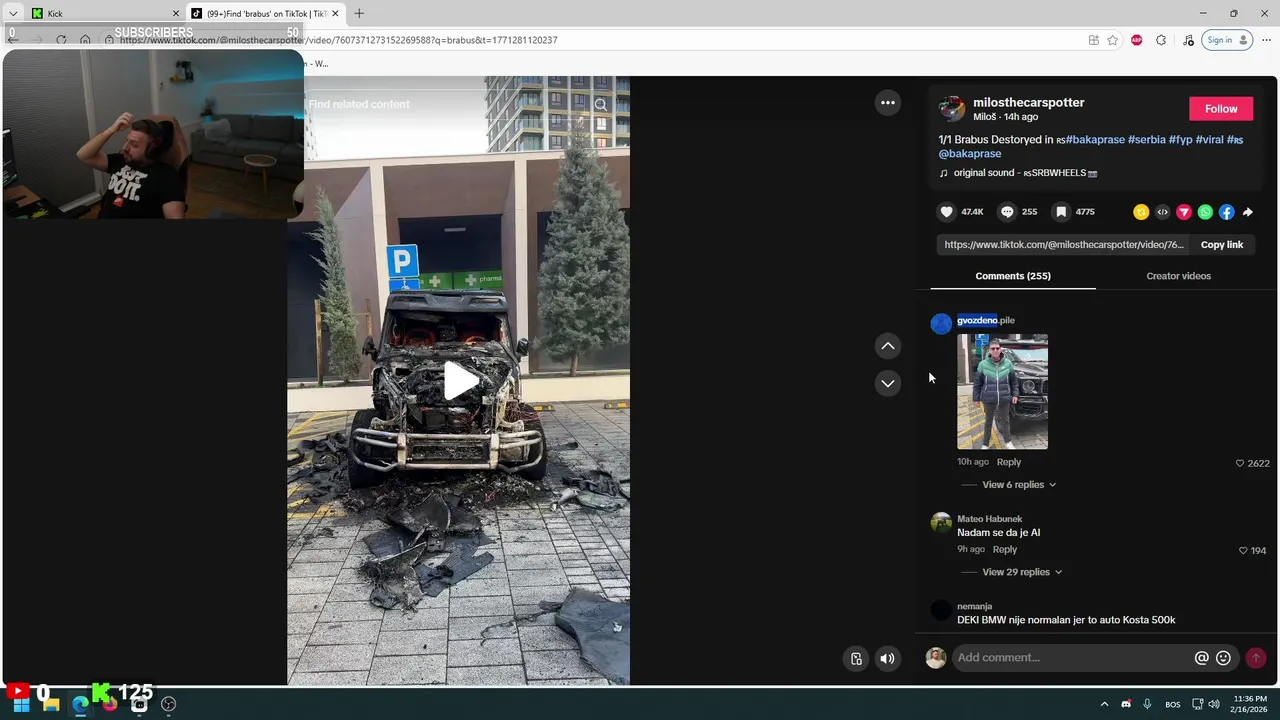Copy link of the TikTok video

[x=1221, y=244]
